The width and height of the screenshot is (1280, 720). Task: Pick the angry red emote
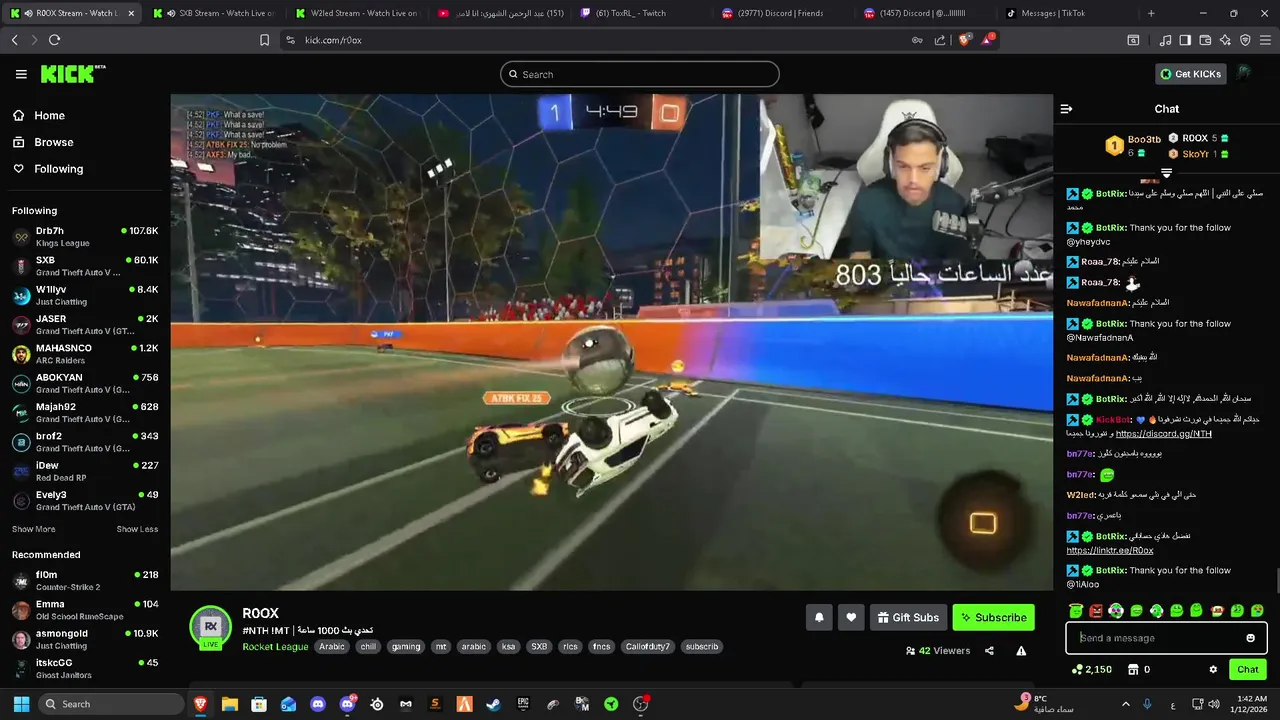[1096, 610]
